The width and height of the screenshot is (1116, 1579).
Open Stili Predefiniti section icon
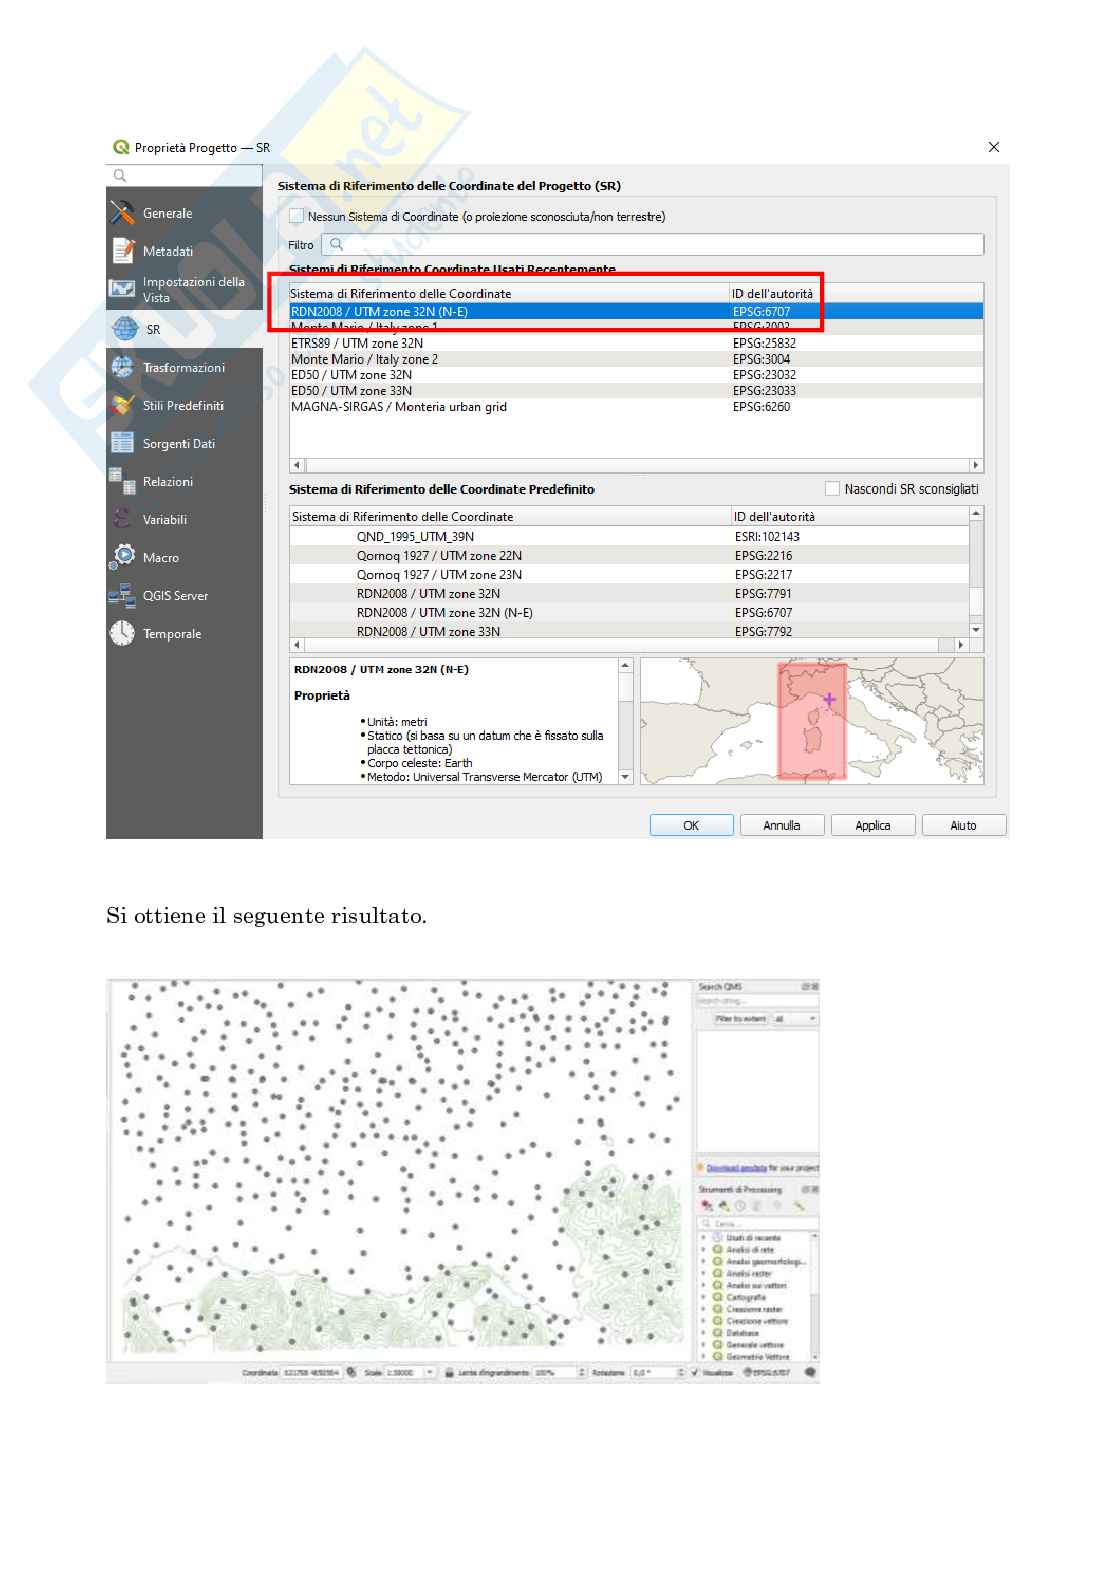tap(123, 405)
